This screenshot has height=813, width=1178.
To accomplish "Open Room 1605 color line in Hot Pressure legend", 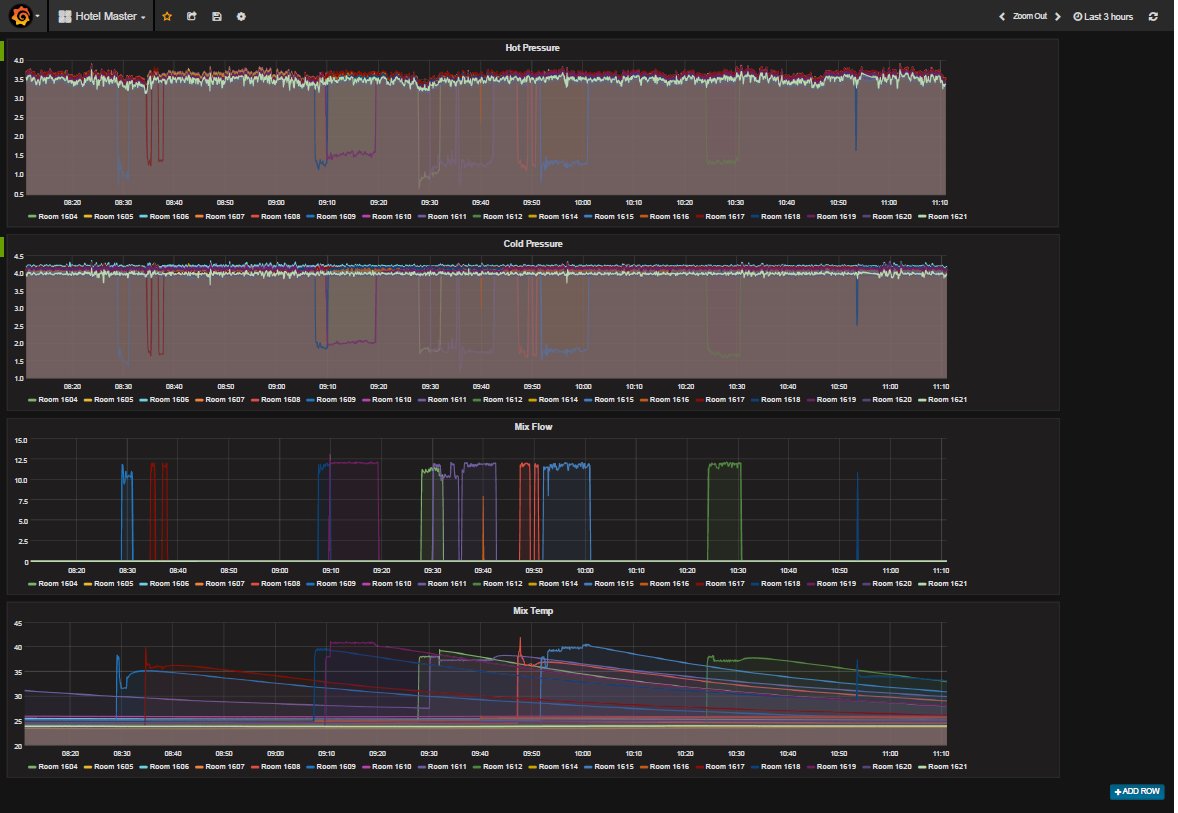I will pyautogui.click(x=87, y=216).
